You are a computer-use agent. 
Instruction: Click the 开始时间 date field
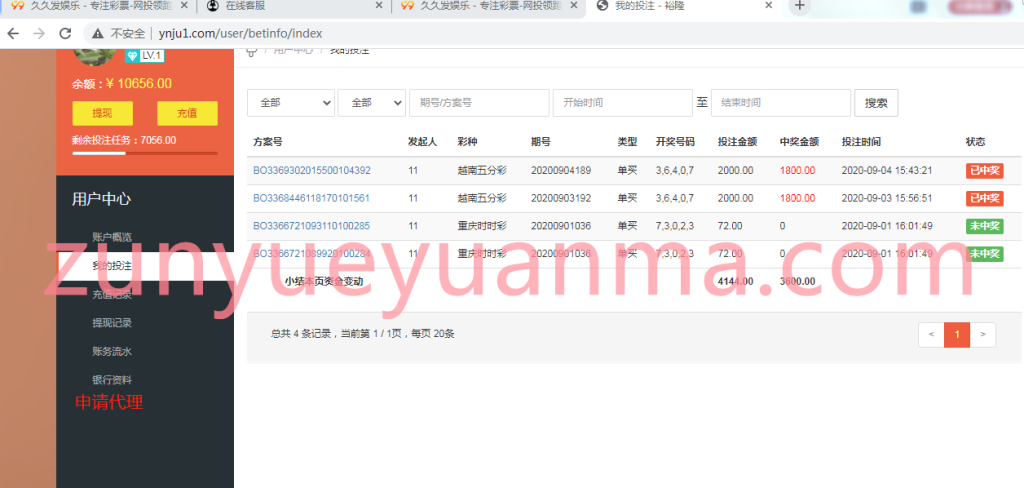click(x=622, y=103)
